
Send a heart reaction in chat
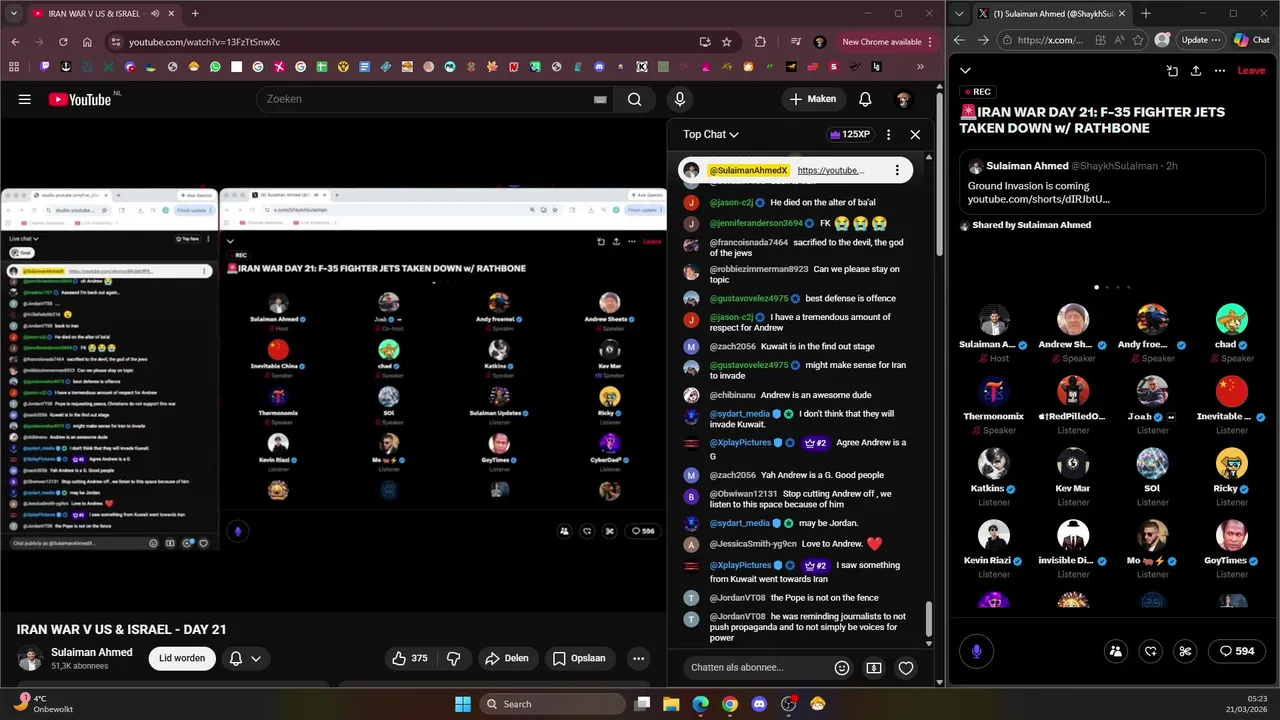906,668
